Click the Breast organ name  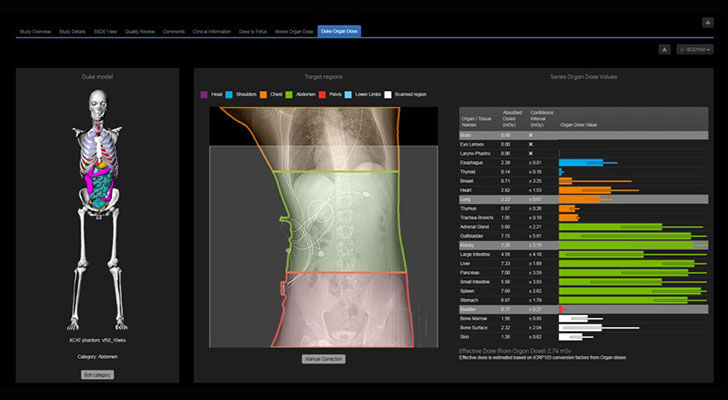pos(467,181)
